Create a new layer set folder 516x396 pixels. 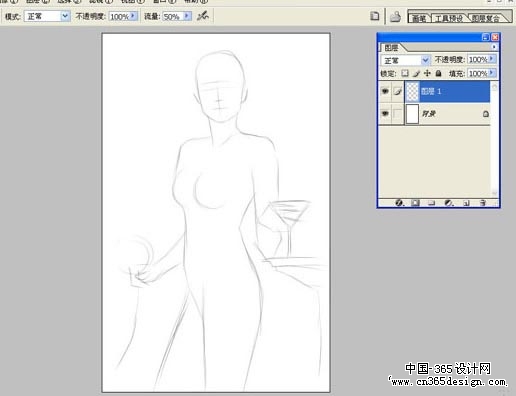[432, 203]
